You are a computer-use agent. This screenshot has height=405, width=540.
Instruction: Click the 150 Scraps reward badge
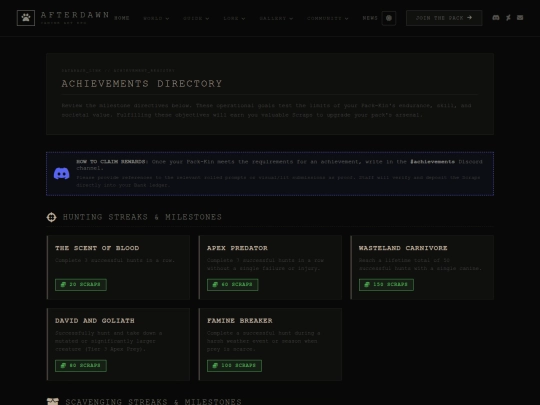pos(386,285)
